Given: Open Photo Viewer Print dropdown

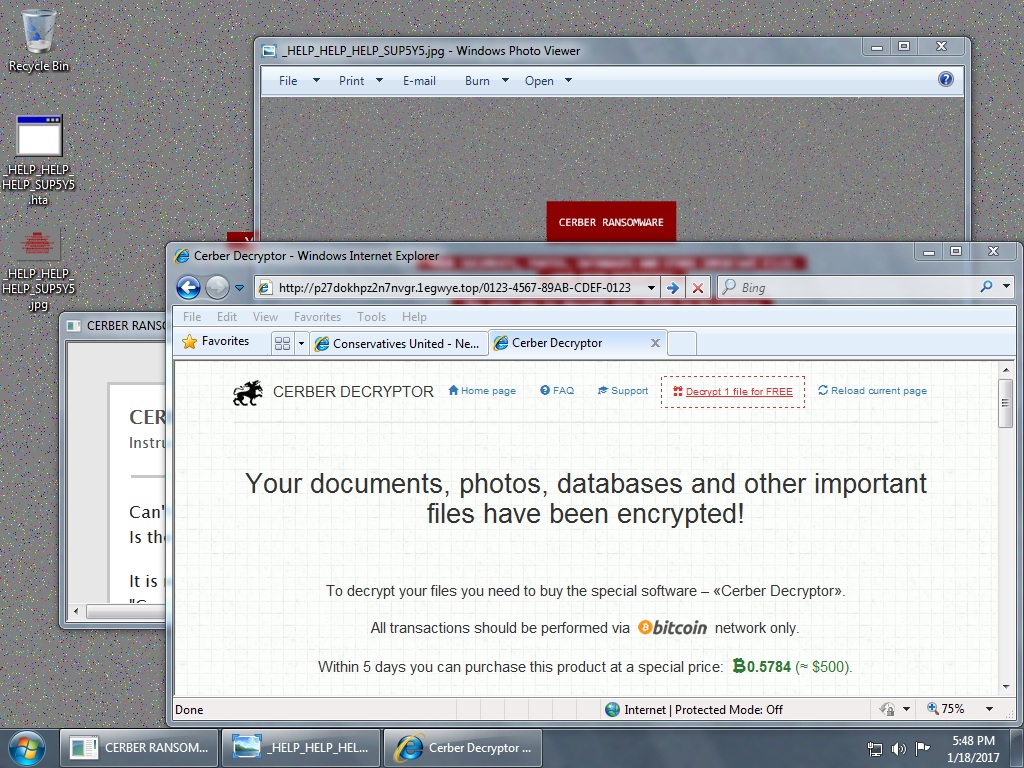Looking at the screenshot, I should pos(360,80).
